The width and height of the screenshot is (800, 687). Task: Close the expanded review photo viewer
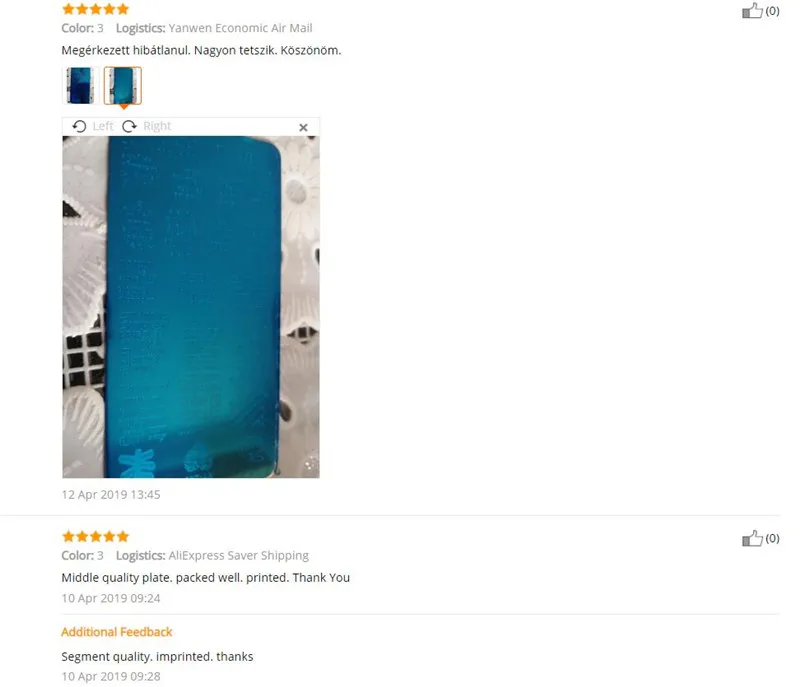pos(303,128)
